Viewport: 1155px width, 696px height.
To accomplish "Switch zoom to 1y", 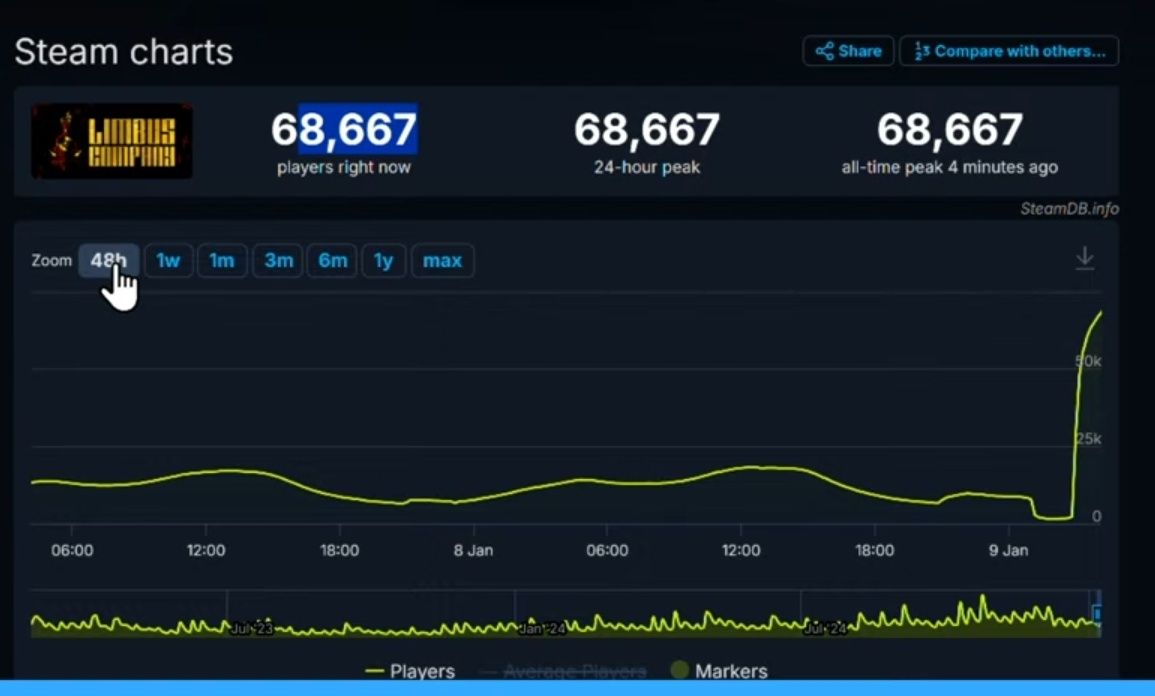I will 383,260.
